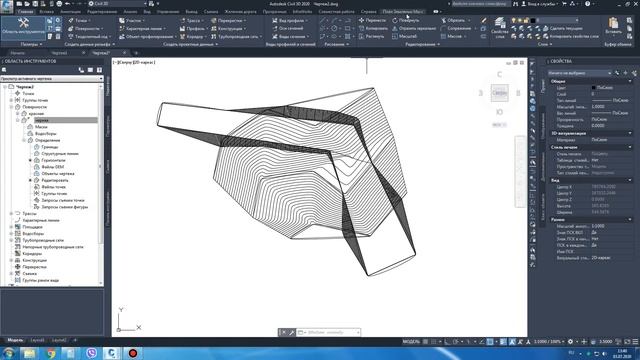Click the Профиль (Profile) tool

[193, 29]
